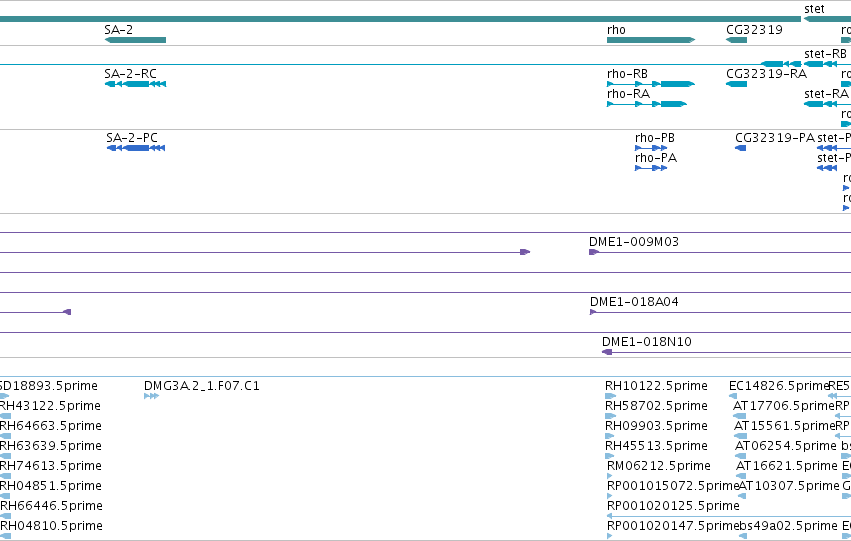Click the RP001020125.5prime label text
The image size is (851, 541).
[x=673, y=506]
